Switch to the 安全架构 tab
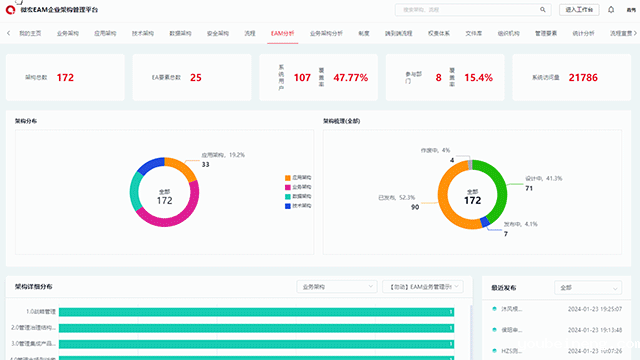Viewport: 640px width, 360px height. coord(218,33)
